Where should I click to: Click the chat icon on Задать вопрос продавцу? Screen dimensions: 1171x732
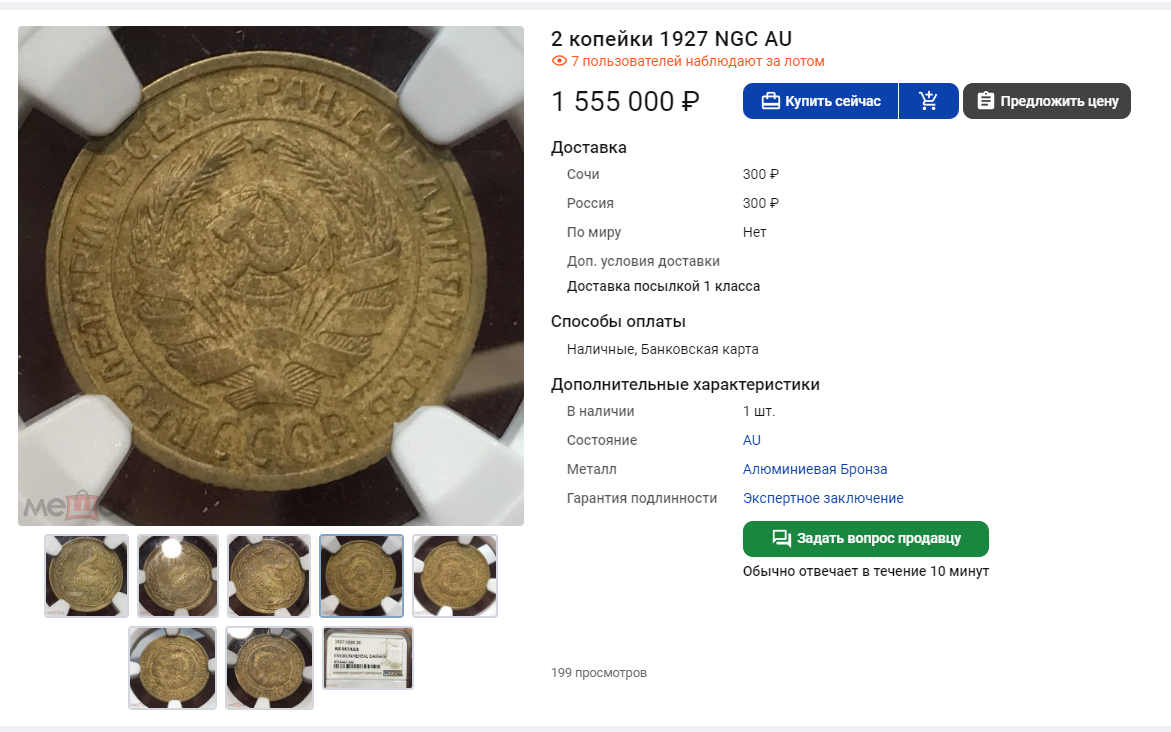click(x=781, y=539)
